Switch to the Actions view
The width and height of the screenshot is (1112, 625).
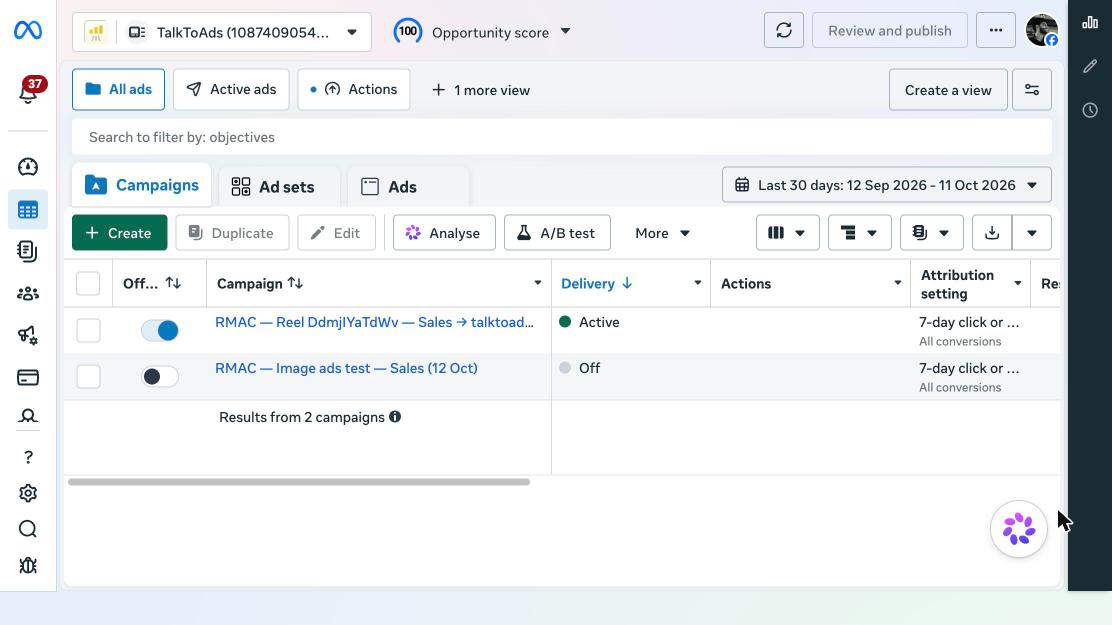(354, 89)
